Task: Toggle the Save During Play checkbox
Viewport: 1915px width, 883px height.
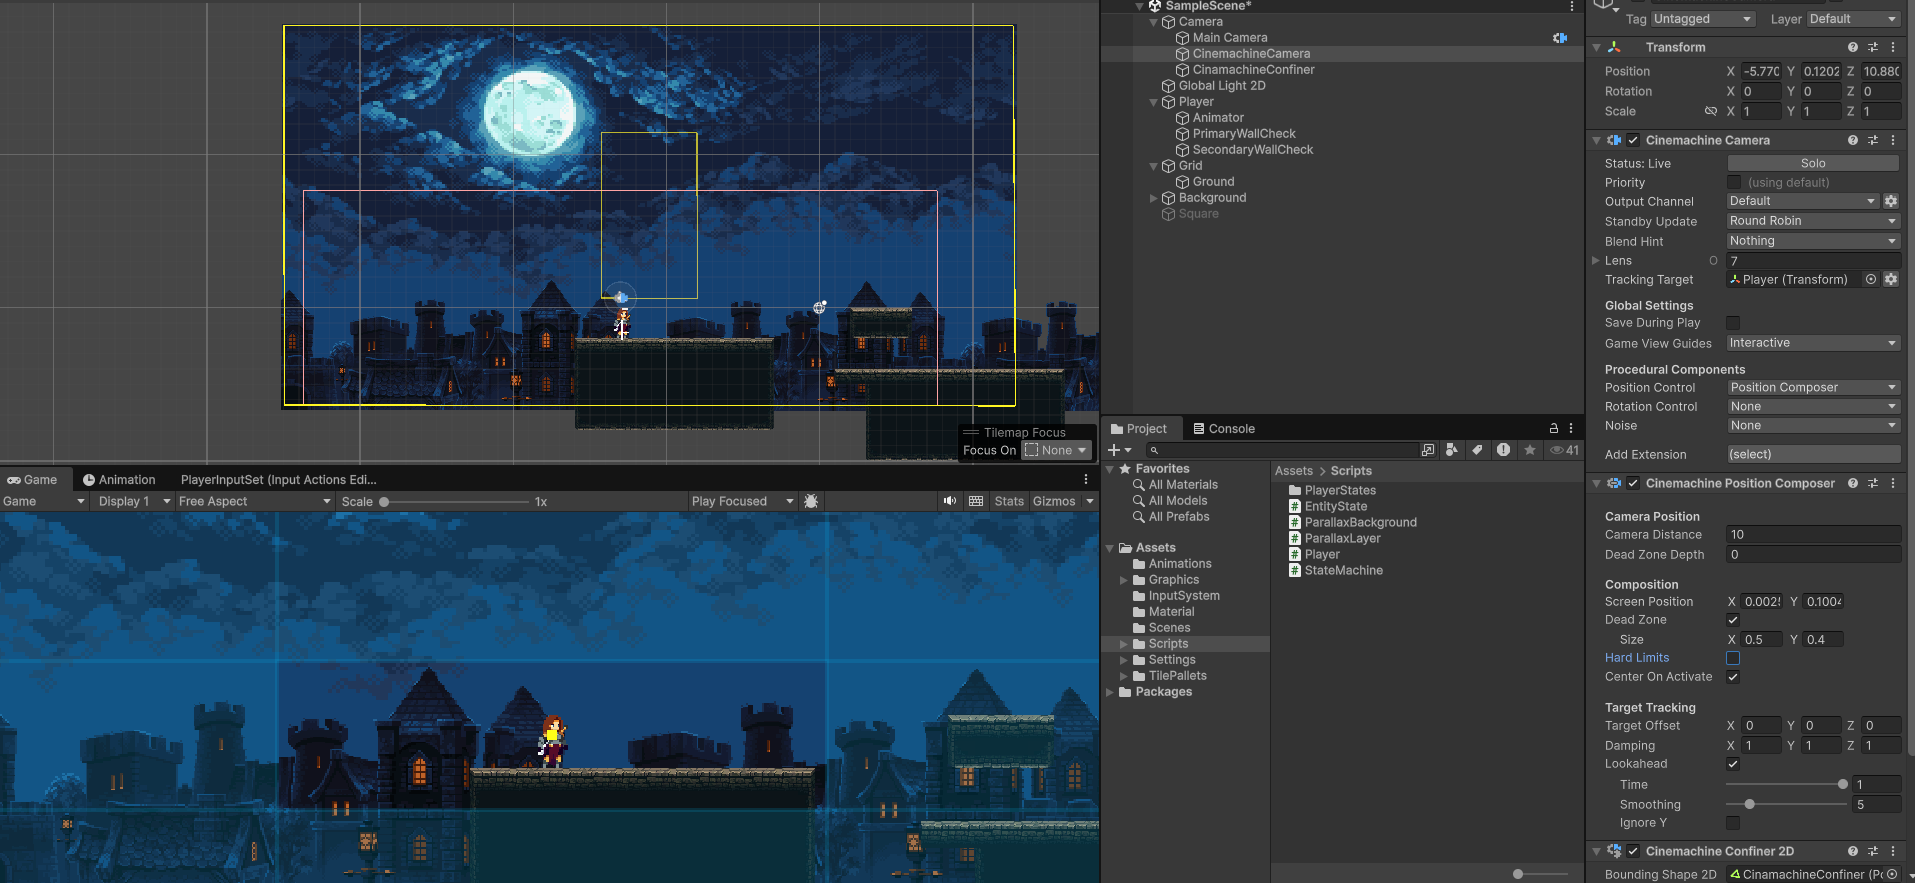Action: [1733, 323]
